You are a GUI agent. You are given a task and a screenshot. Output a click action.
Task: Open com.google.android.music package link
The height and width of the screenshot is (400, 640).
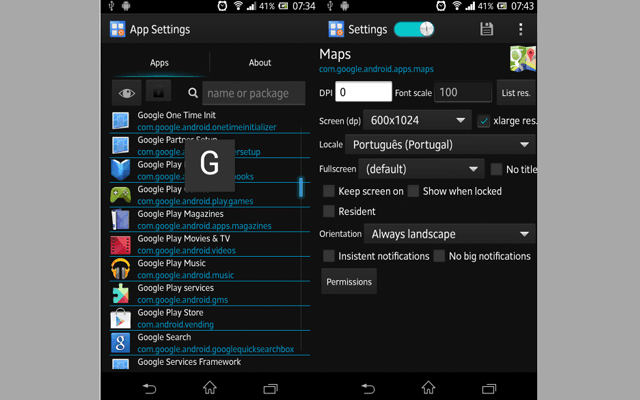tap(186, 275)
